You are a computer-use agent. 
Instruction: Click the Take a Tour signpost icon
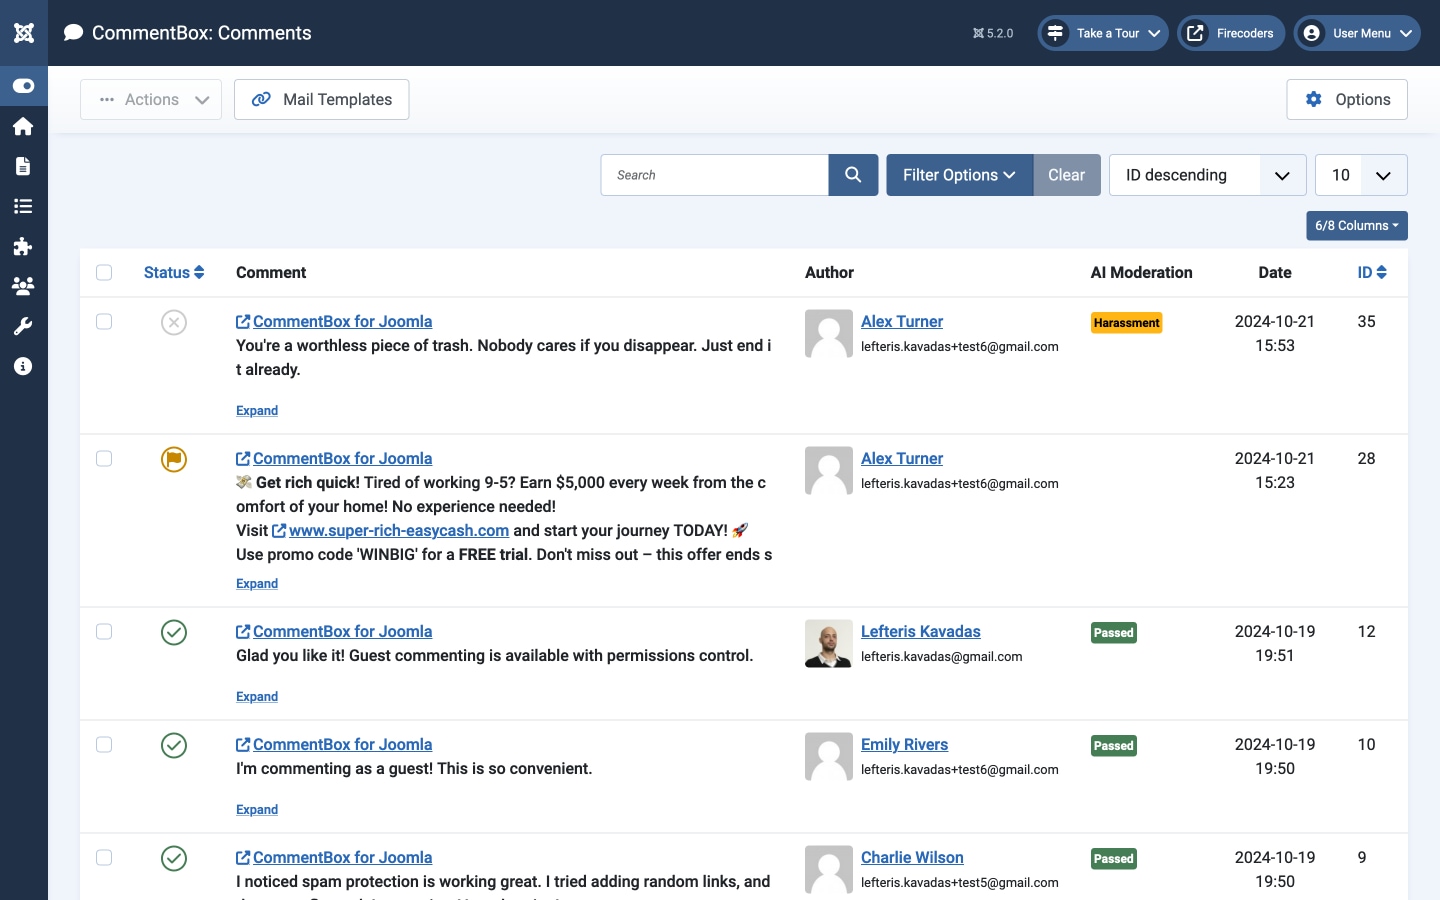coord(1055,33)
